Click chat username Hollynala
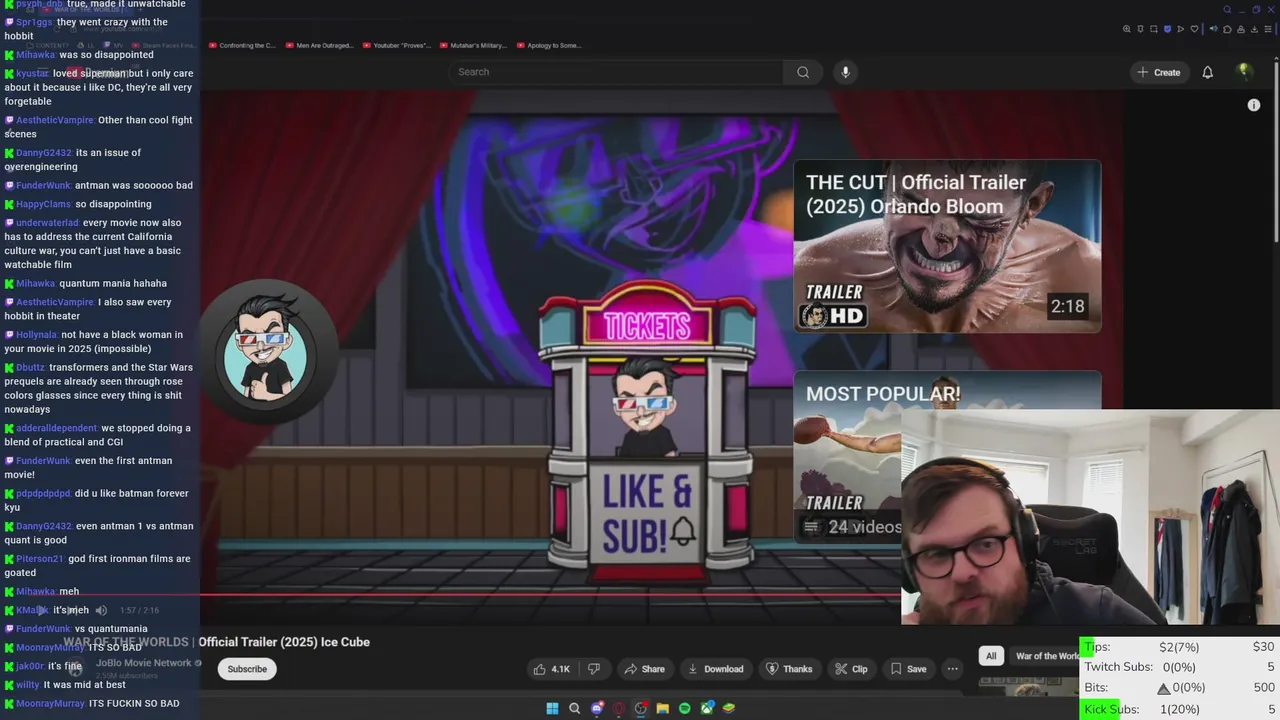1280x720 pixels. pos(36,335)
